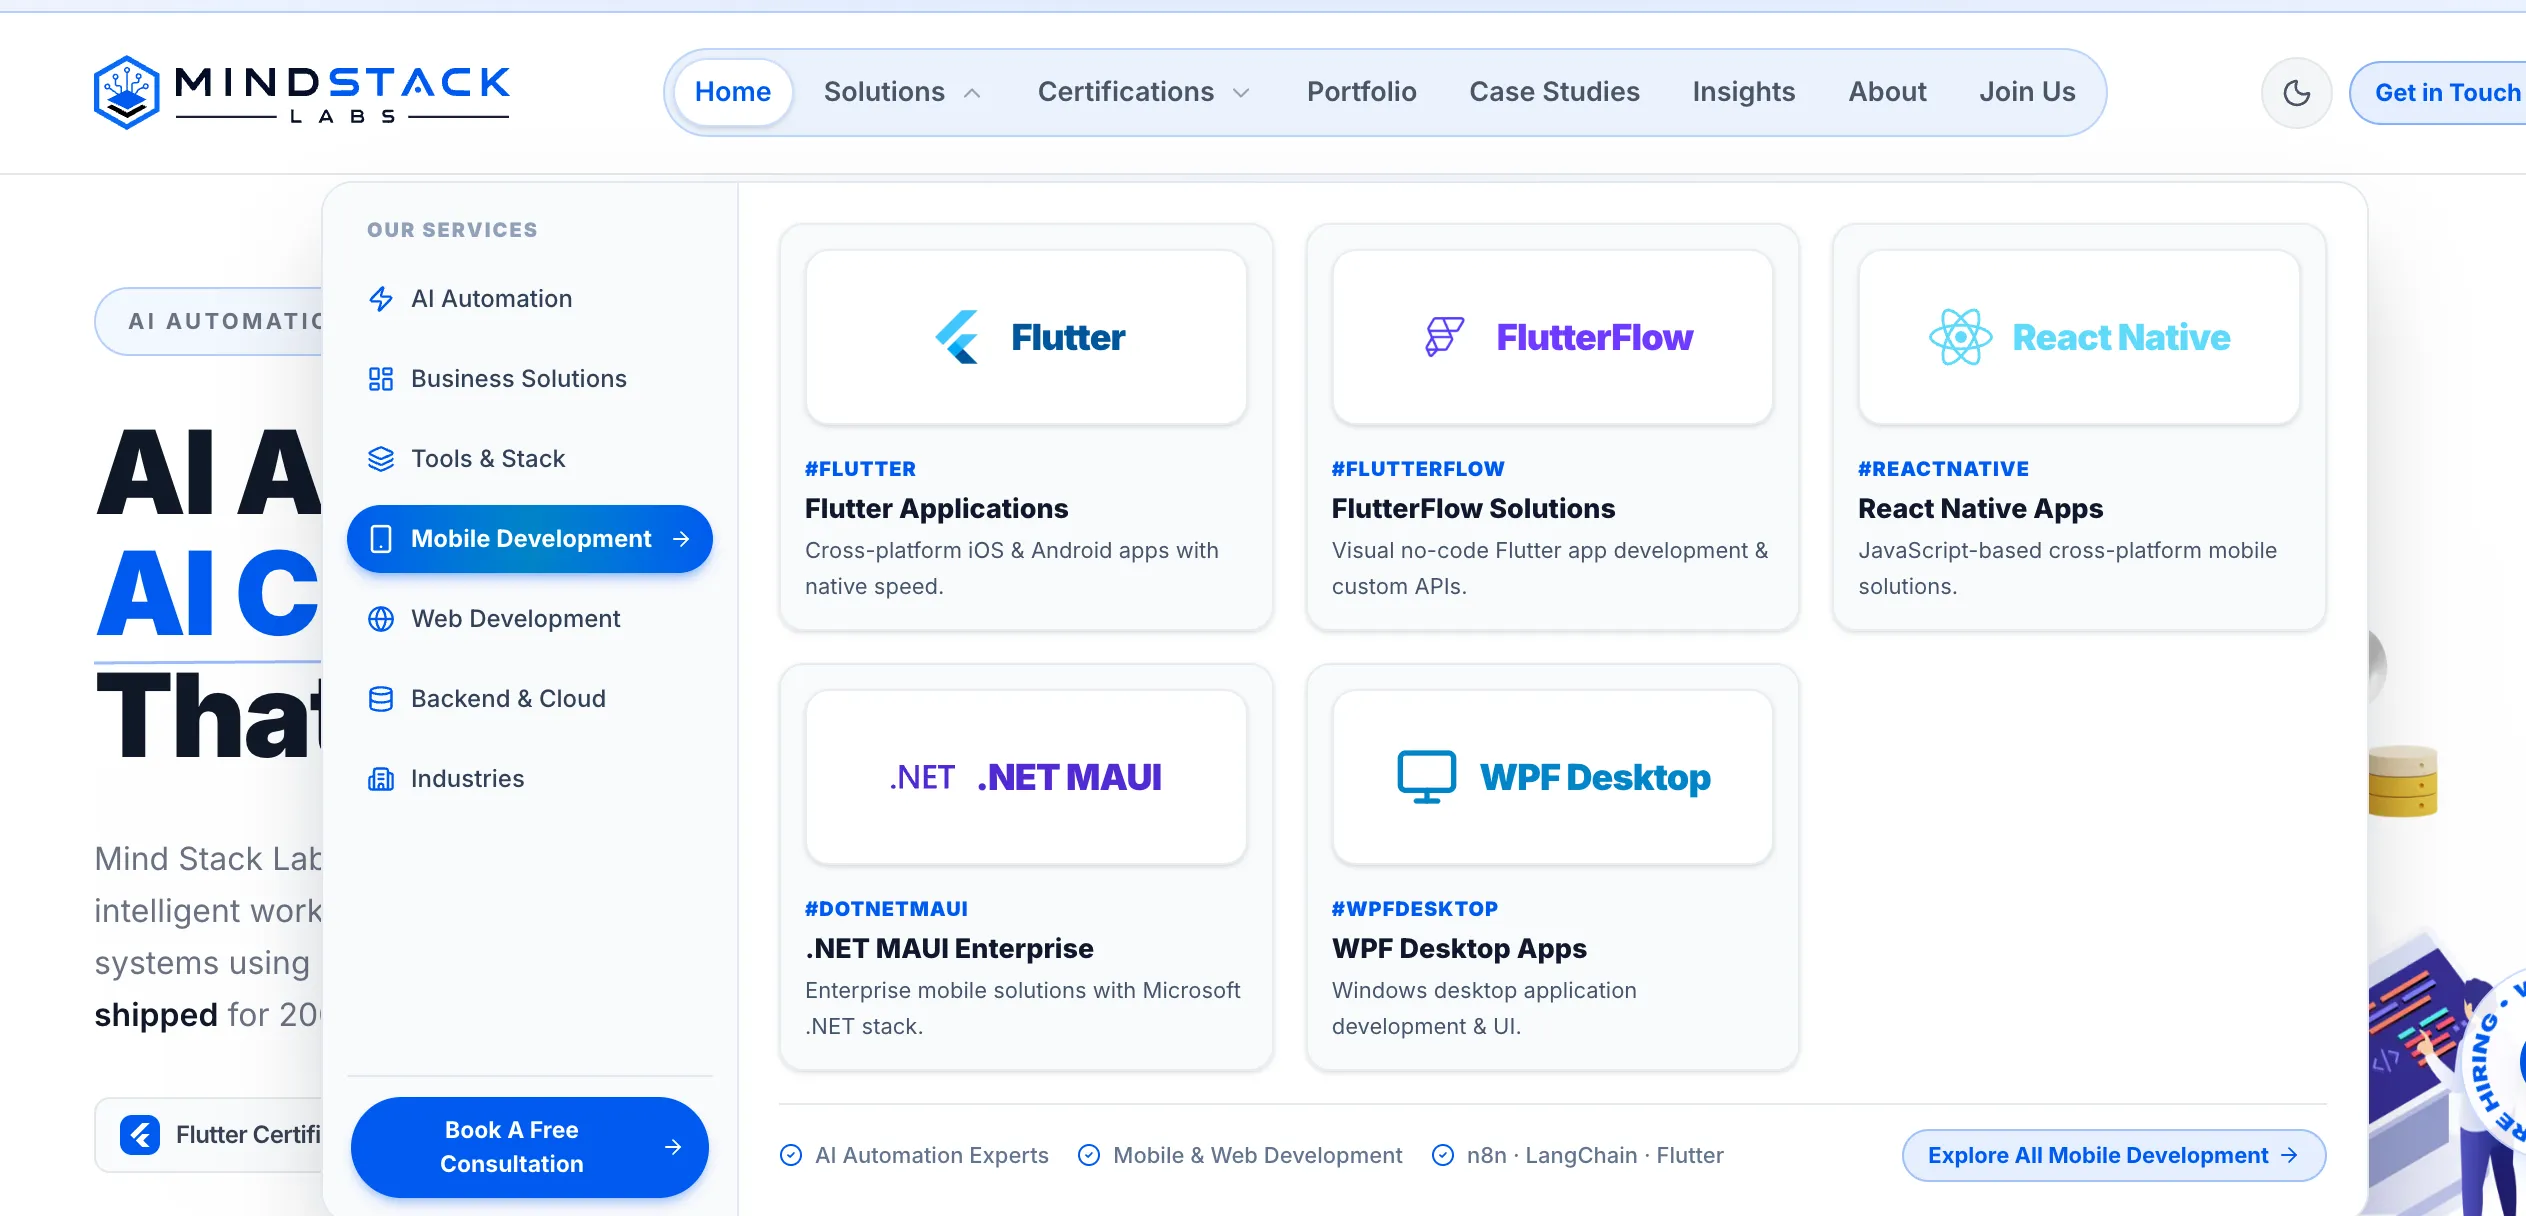Click the Industries building icon
Image resolution: width=2526 pixels, height=1216 pixels.
tap(381, 779)
